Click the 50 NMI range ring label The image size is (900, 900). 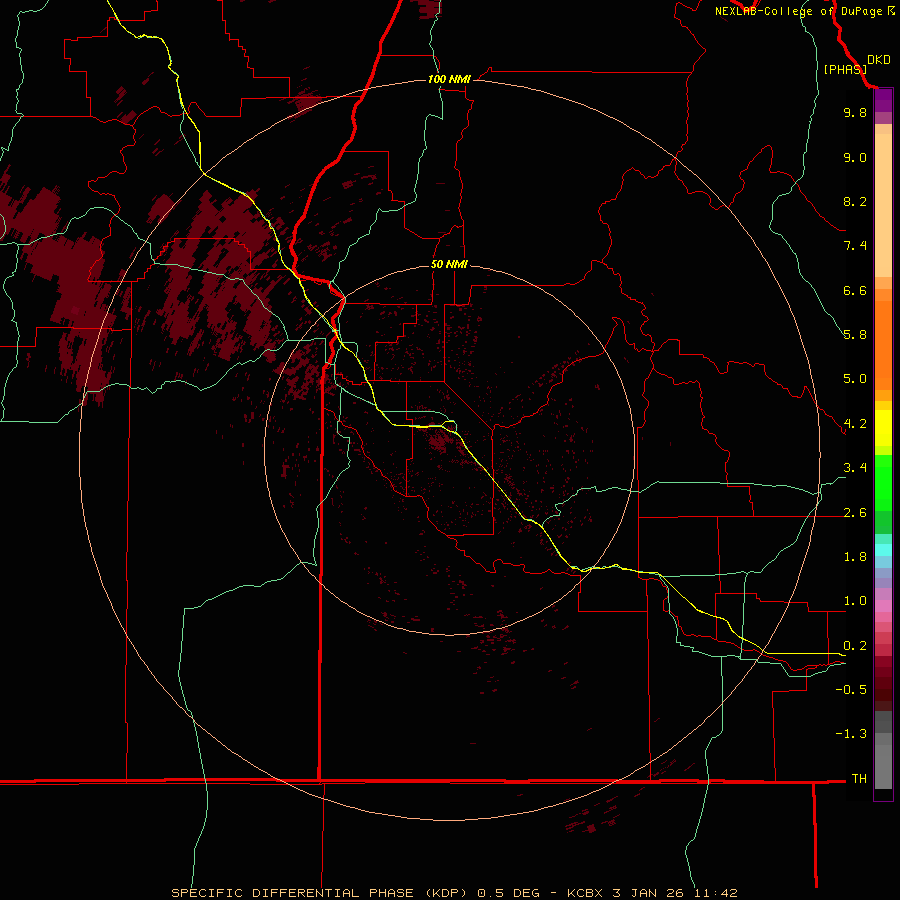449,264
